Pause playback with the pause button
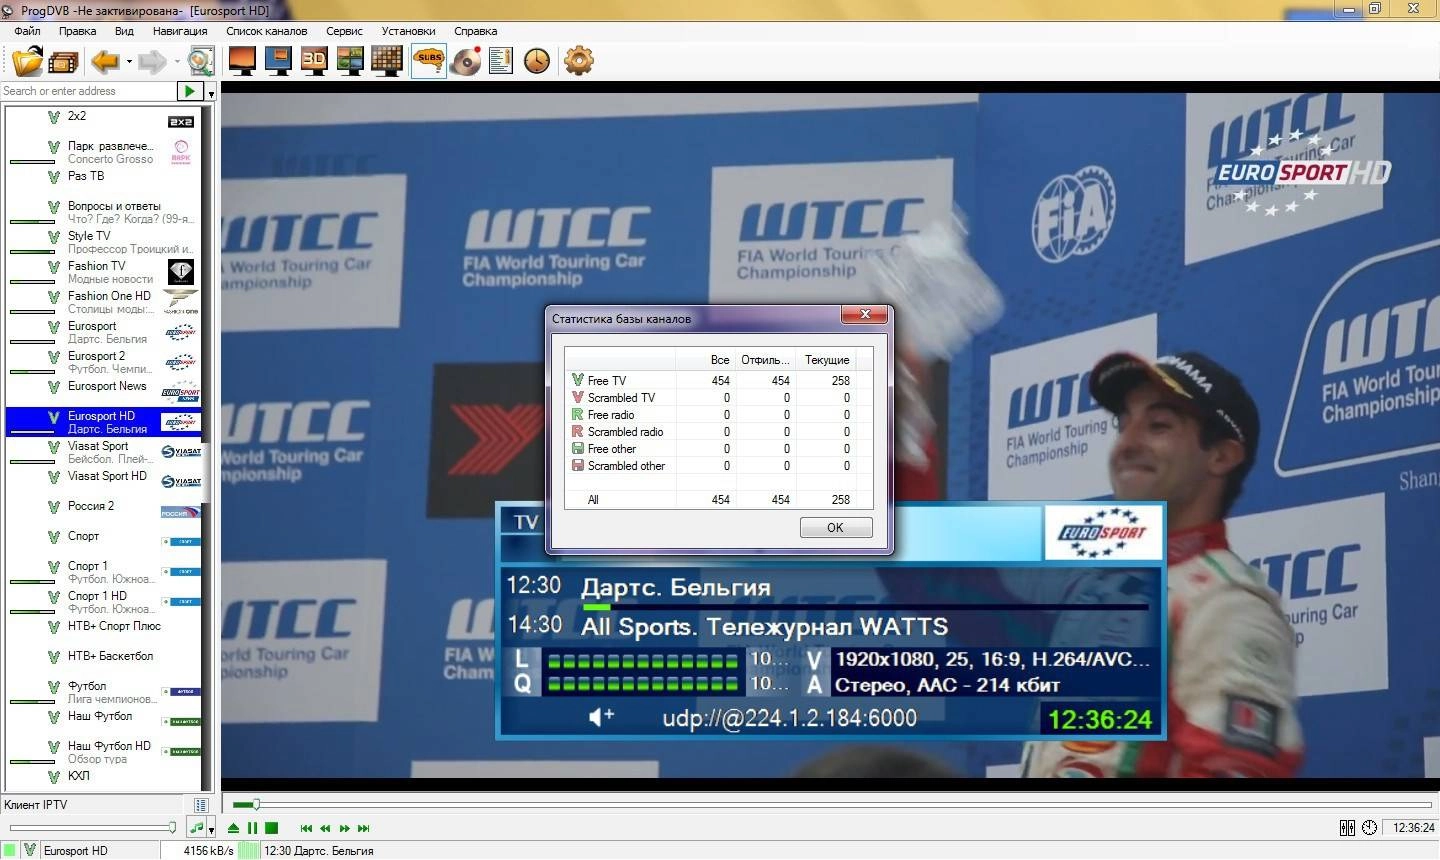The width and height of the screenshot is (1440, 860). (252, 828)
